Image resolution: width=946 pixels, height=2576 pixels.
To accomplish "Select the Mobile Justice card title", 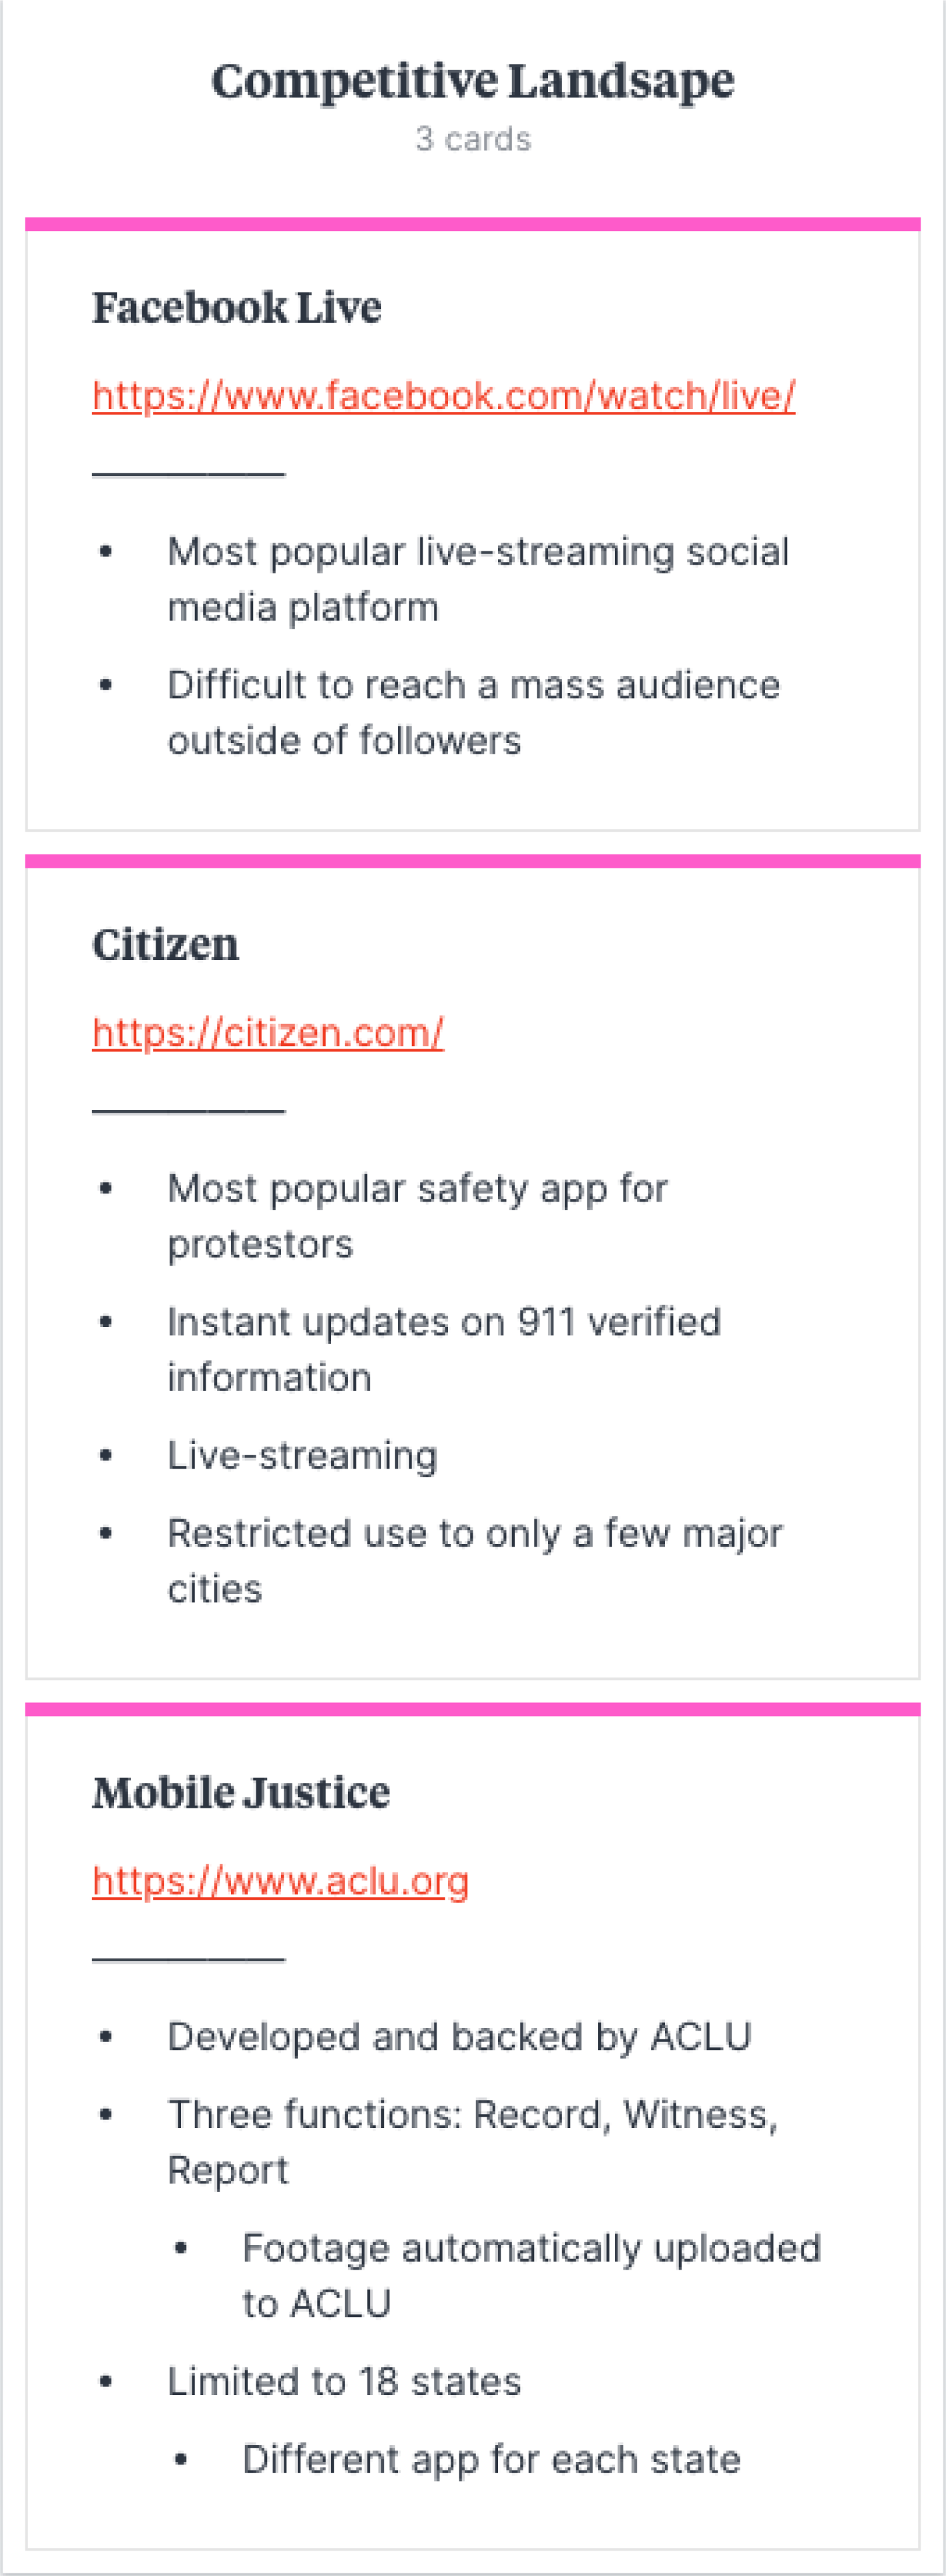I will coord(241,1792).
